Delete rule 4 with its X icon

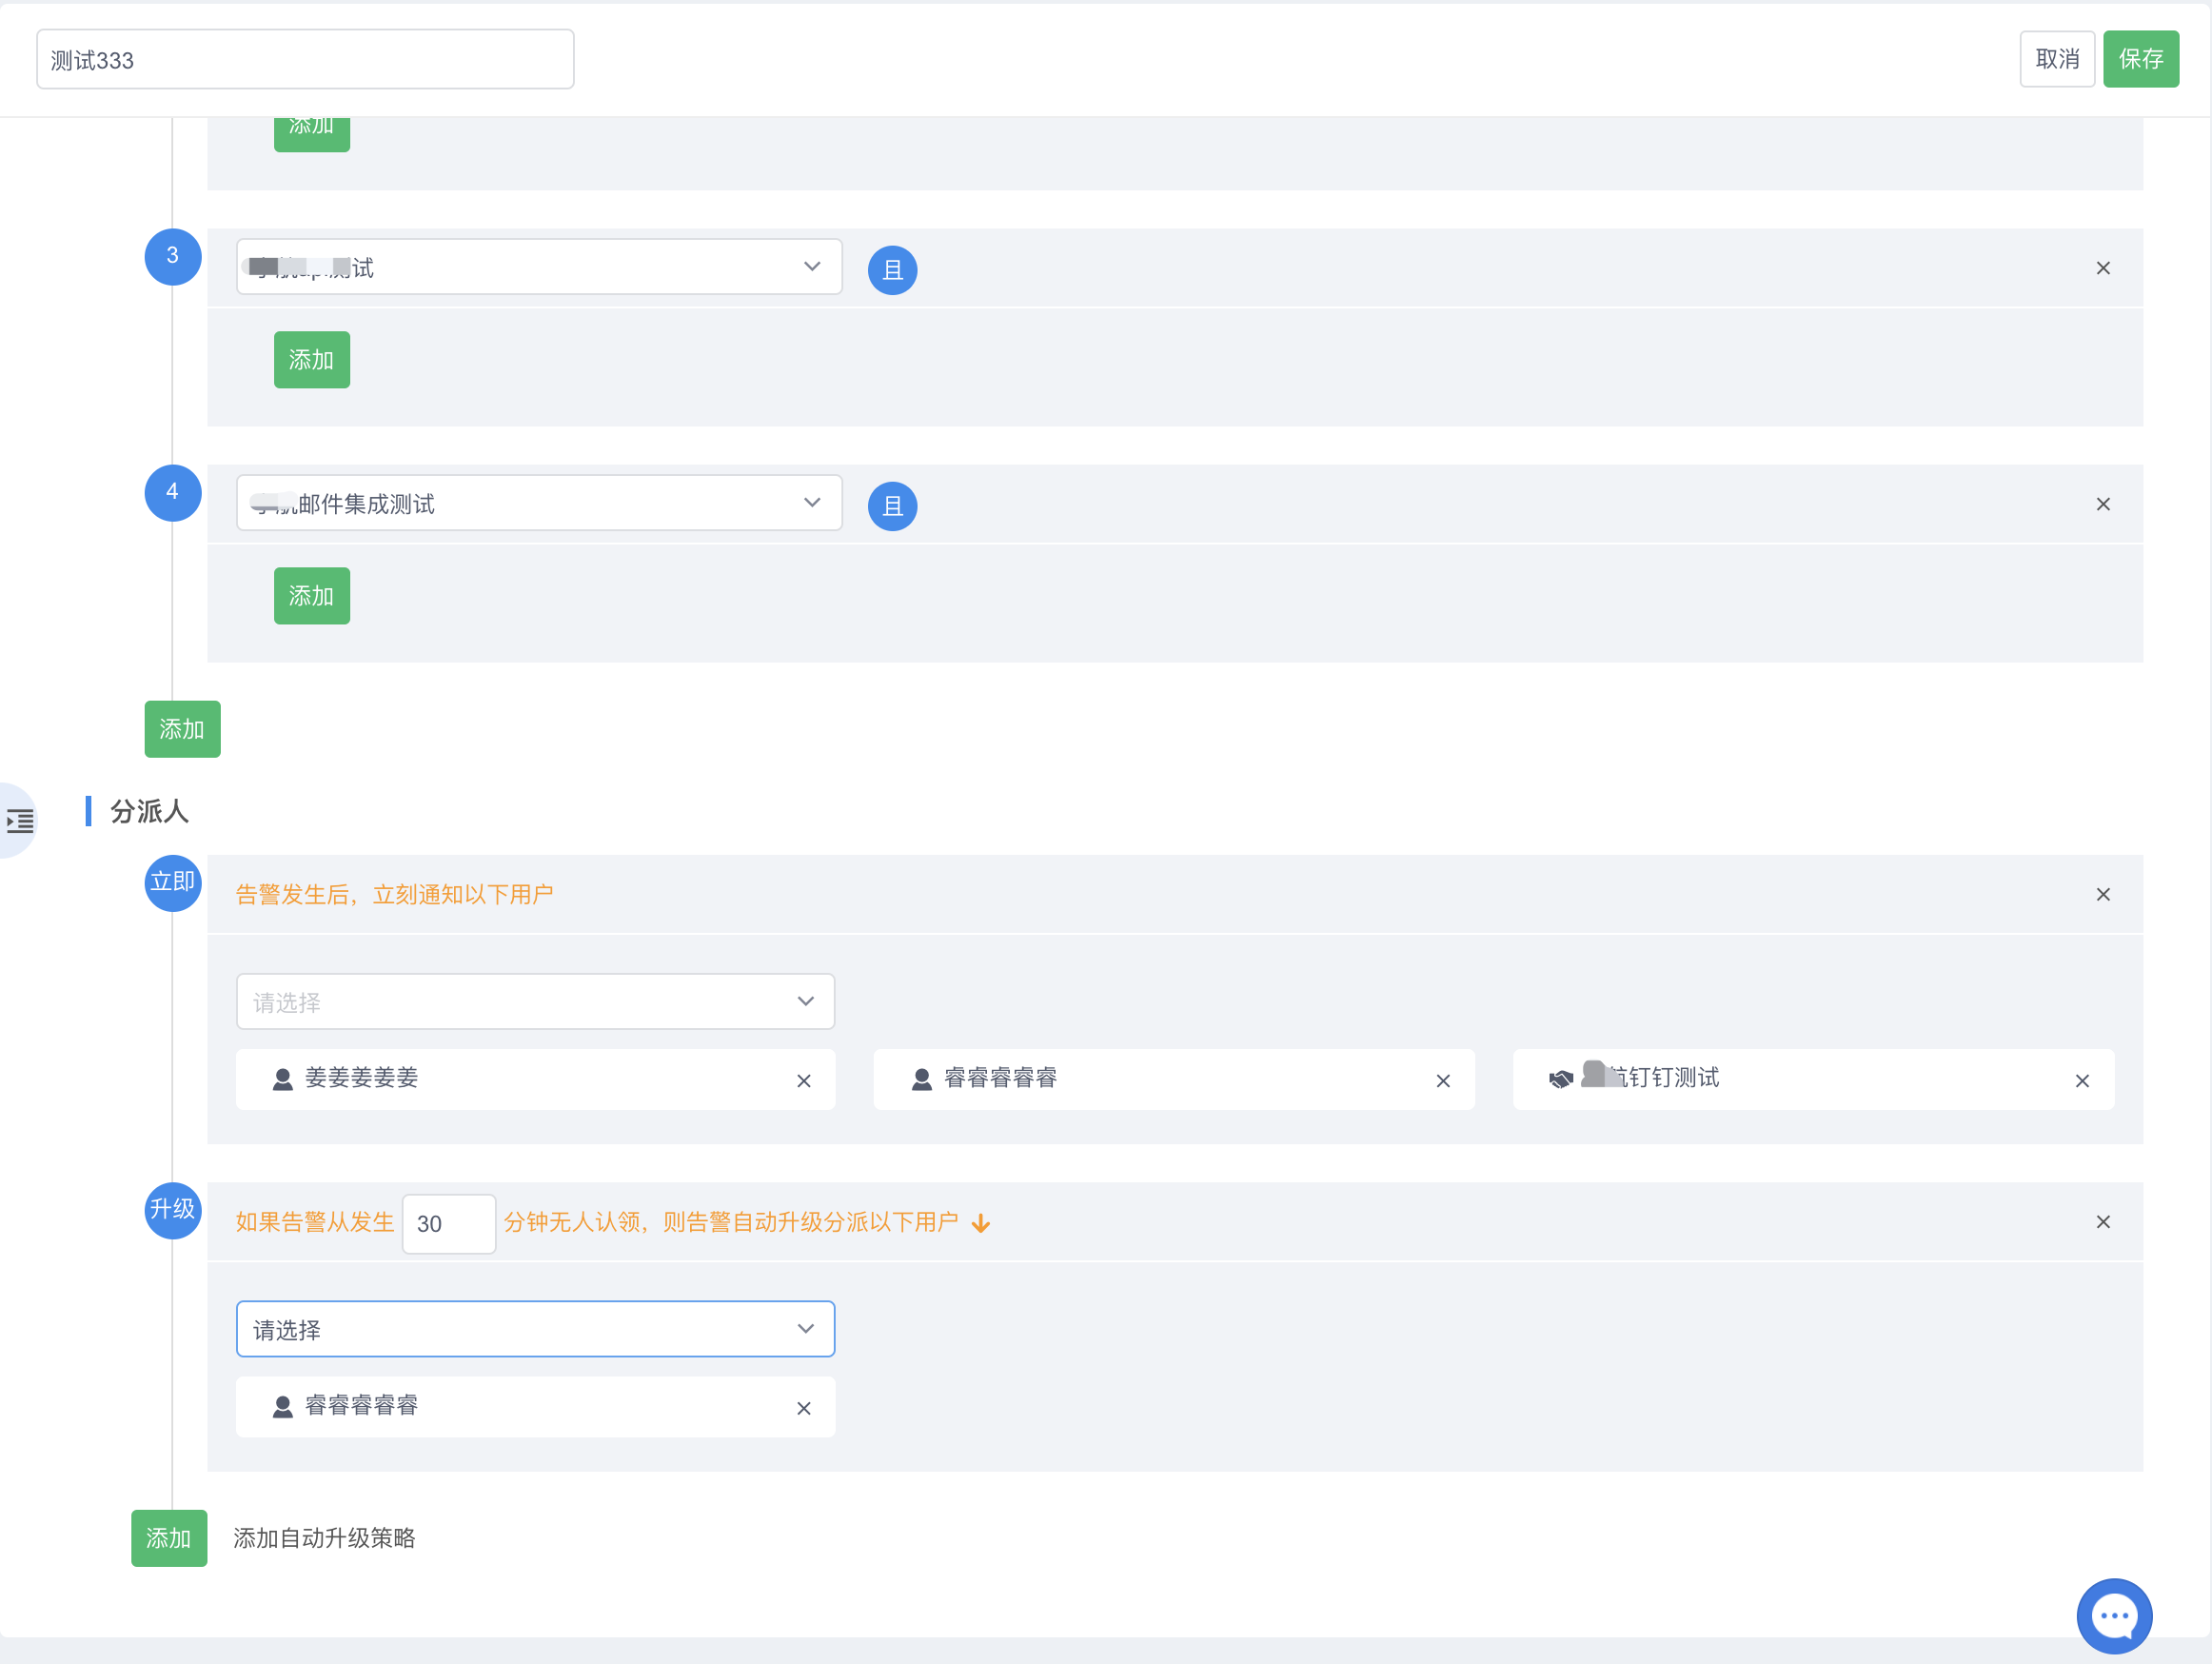pos(2103,504)
